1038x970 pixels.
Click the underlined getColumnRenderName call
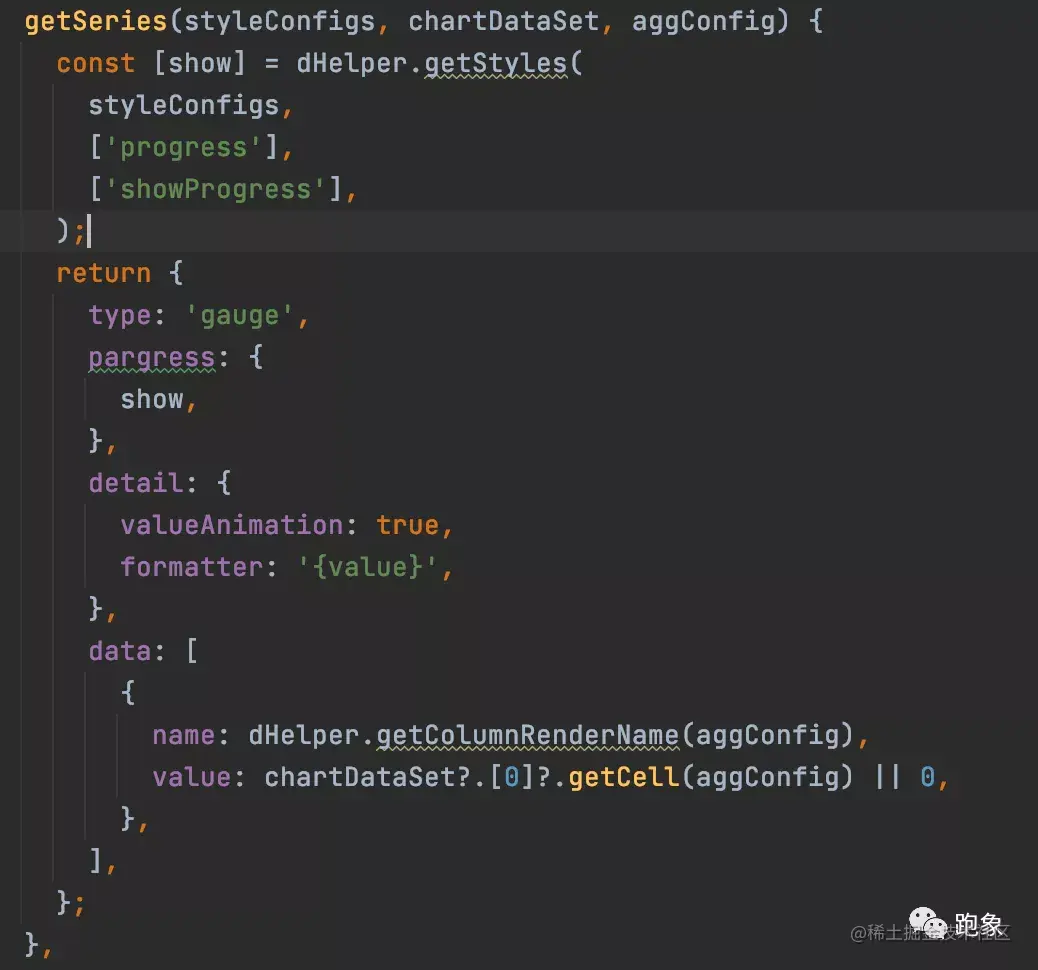pyautogui.click(x=528, y=736)
